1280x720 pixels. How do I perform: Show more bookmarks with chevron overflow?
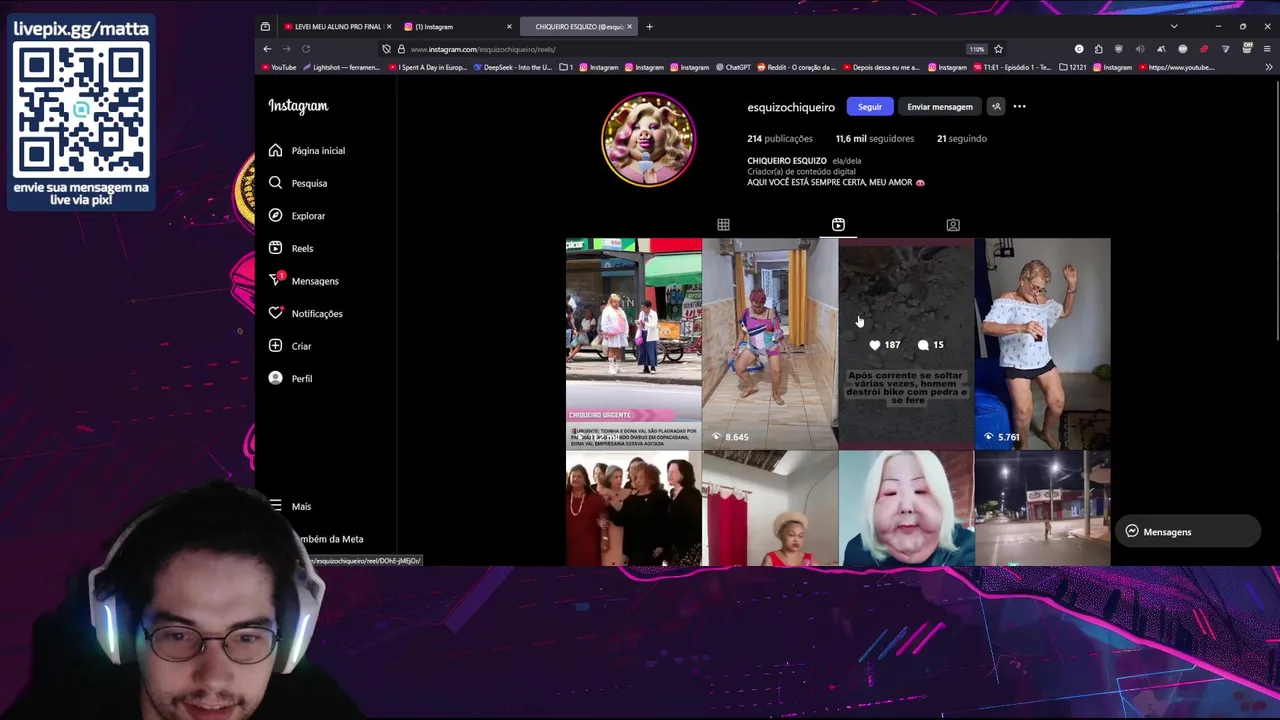point(1269,68)
